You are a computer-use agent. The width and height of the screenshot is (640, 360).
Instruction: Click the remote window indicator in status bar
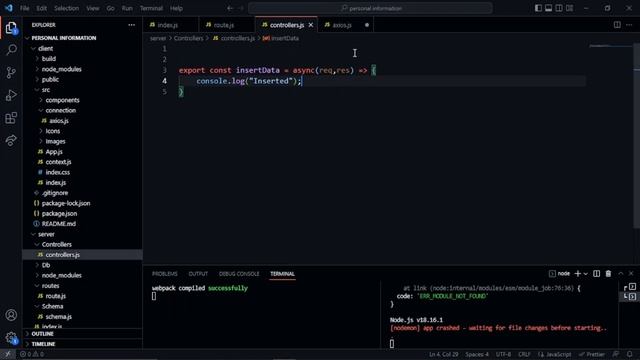[7, 354]
